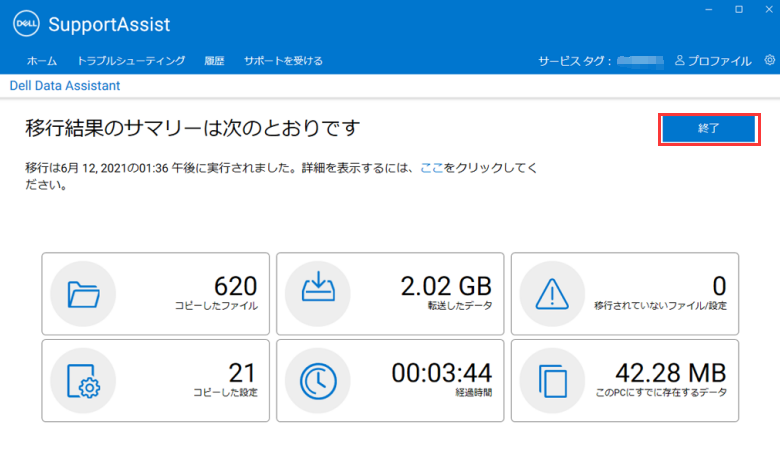Click the 21 copied settings value
The image size is (780, 465).
pyautogui.click(x=242, y=373)
